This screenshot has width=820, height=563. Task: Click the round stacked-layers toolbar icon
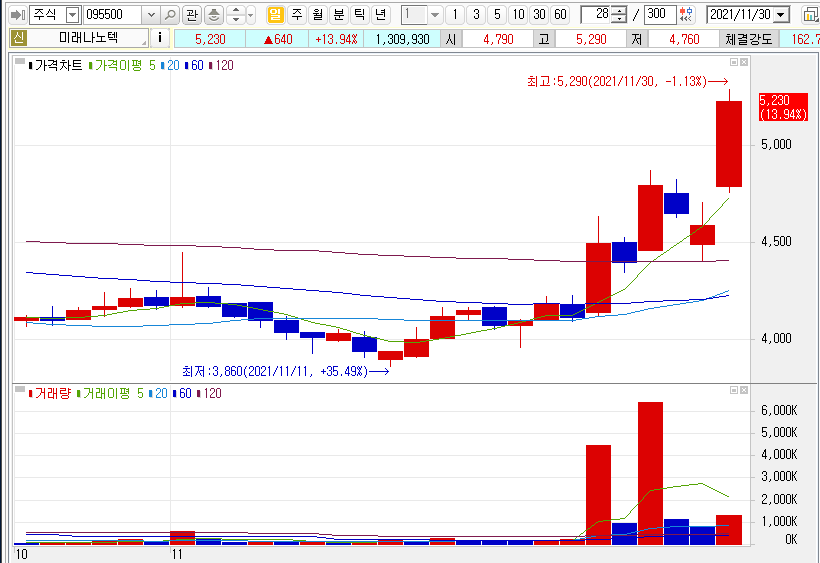[213, 15]
